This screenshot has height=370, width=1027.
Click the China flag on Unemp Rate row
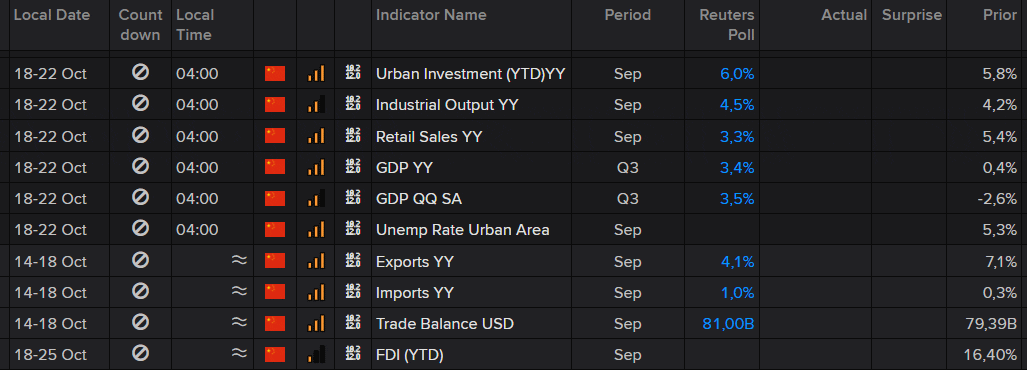[x=275, y=230]
